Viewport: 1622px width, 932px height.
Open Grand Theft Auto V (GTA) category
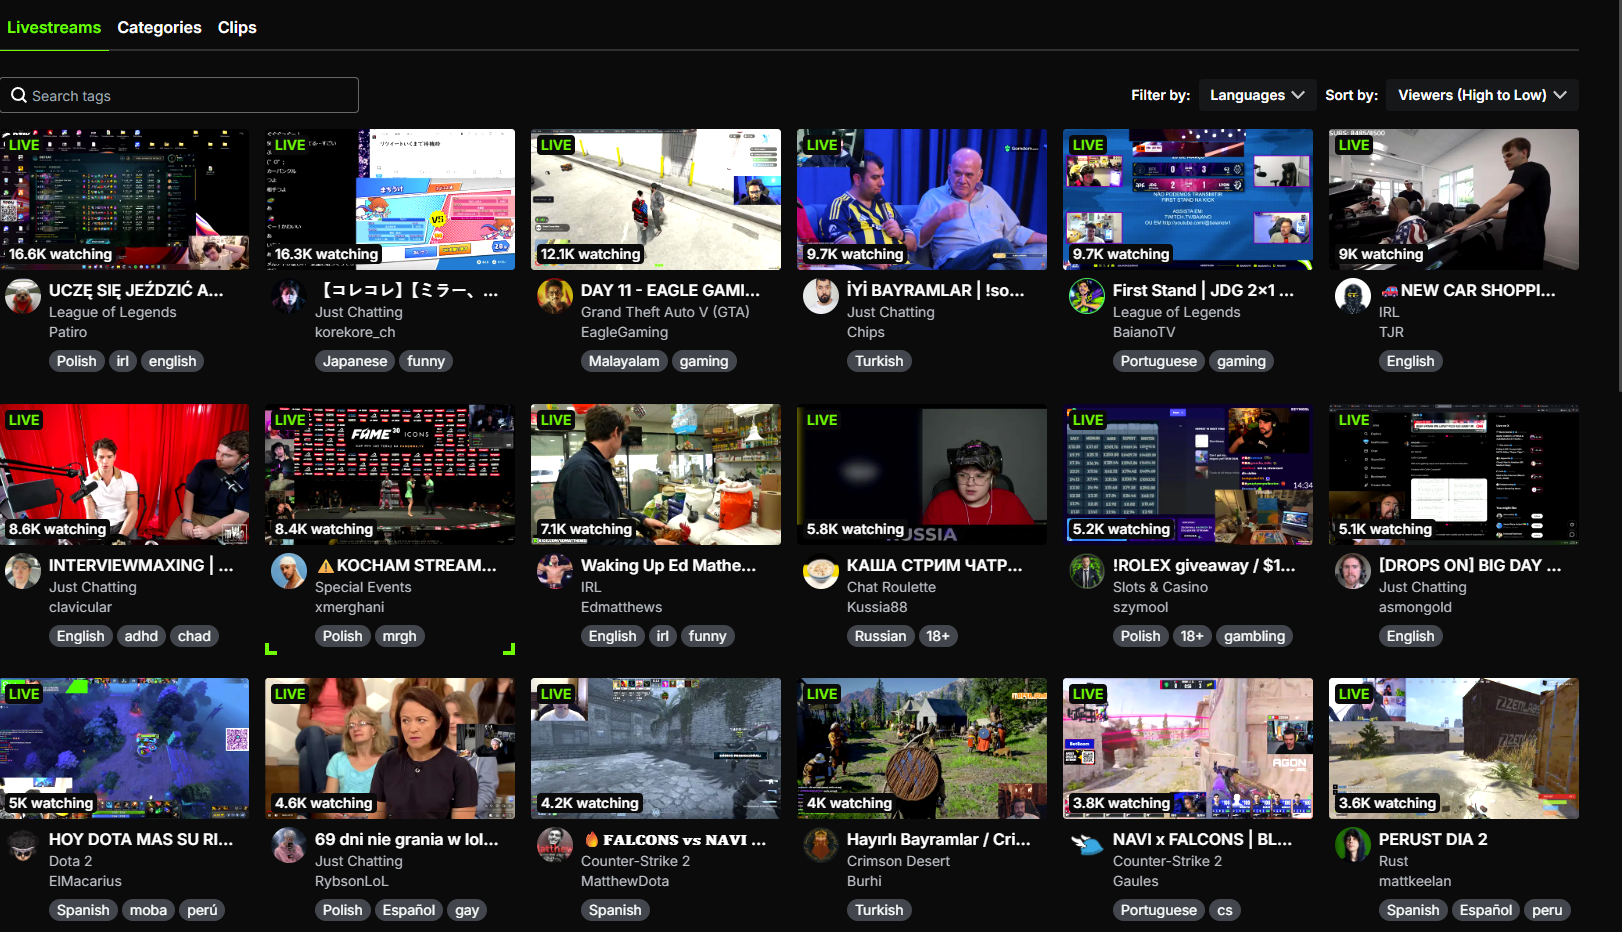665,312
